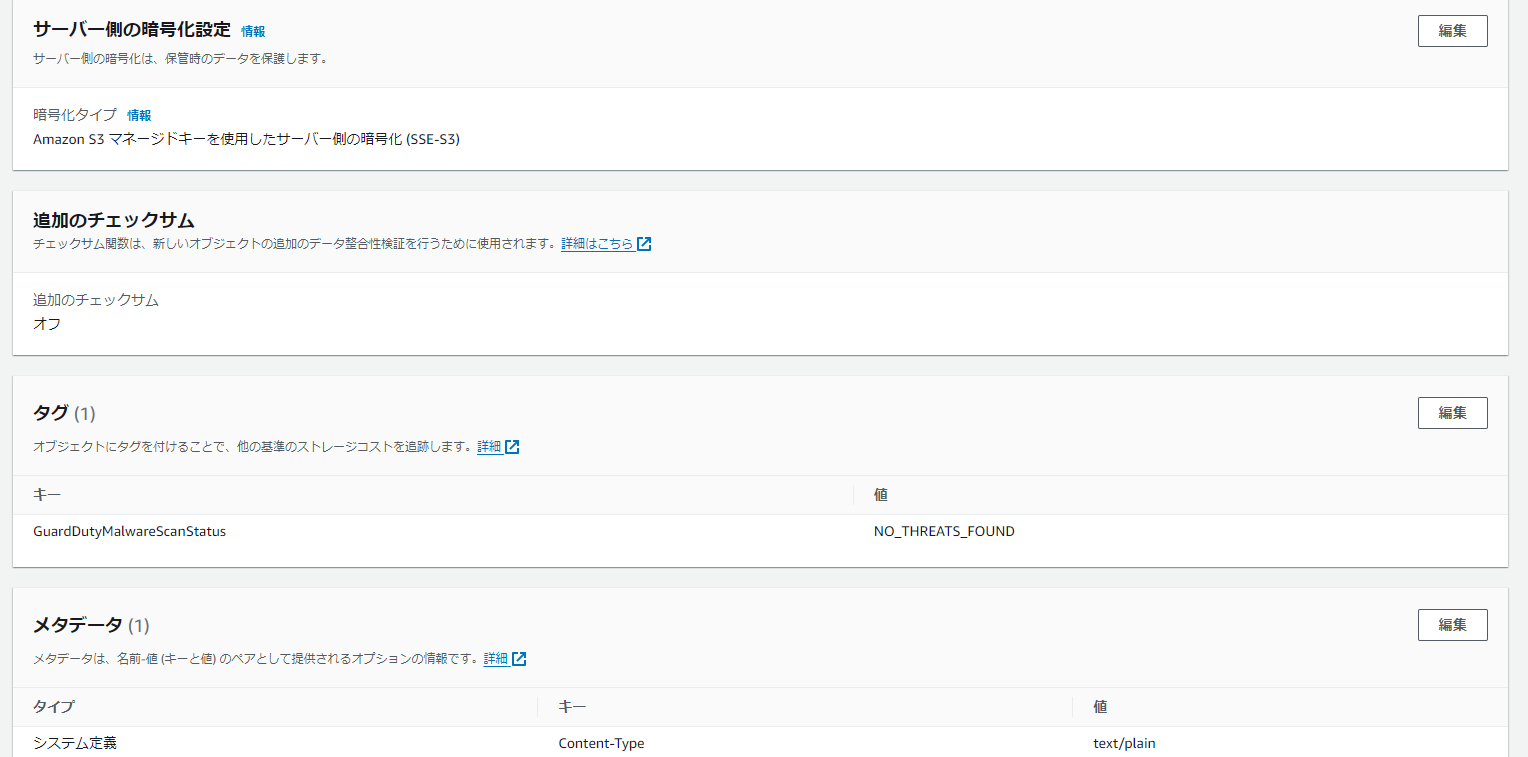Open the 詳細はこちら link about checksum functions
Image resolution: width=1528 pixels, height=757 pixels.
click(599, 242)
